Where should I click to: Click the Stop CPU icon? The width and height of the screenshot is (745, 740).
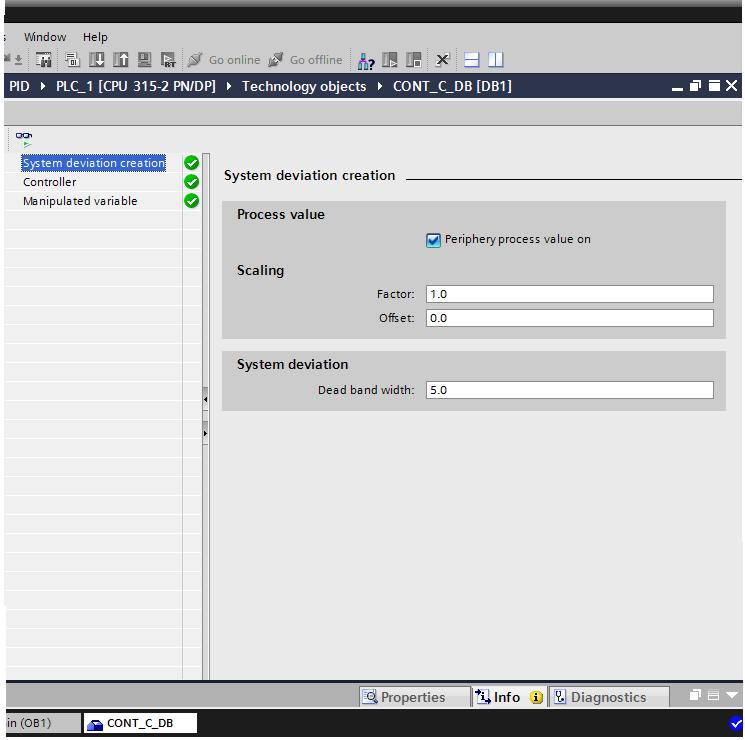413,60
